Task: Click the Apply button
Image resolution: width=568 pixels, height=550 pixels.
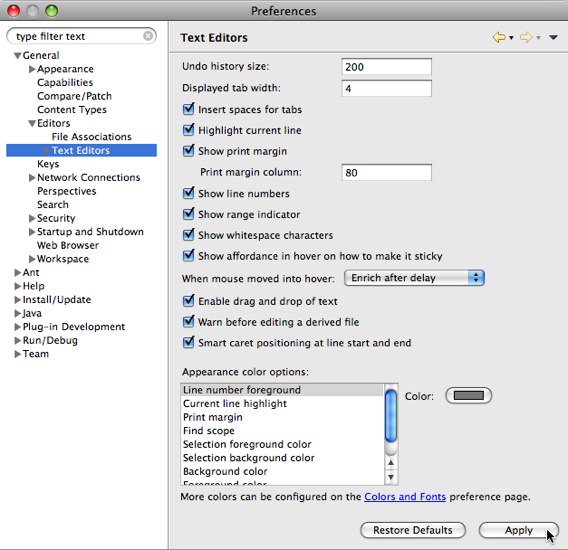Action: pos(518,530)
